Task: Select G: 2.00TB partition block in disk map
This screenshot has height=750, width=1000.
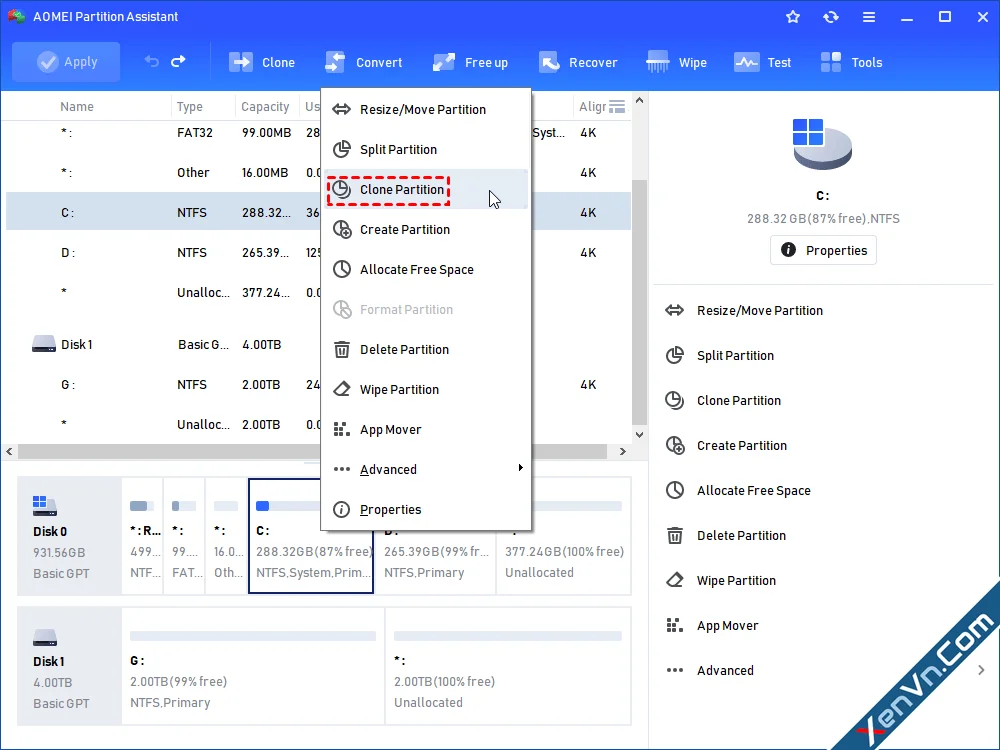Action: point(253,666)
